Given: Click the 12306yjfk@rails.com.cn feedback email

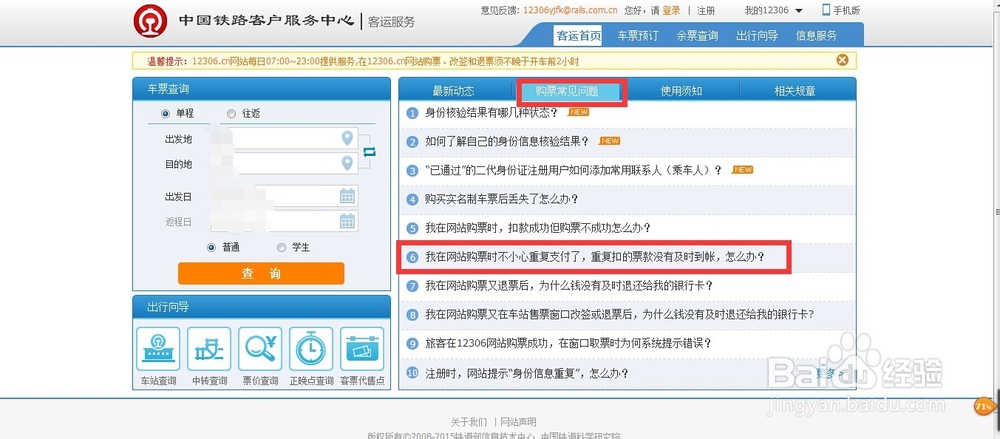Looking at the screenshot, I should pyautogui.click(x=570, y=11).
